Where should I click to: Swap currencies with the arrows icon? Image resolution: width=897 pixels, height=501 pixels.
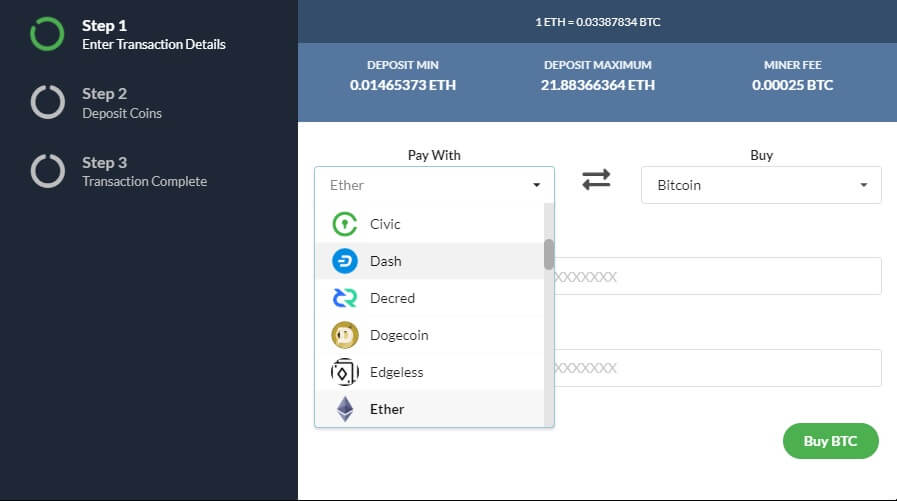pos(596,180)
